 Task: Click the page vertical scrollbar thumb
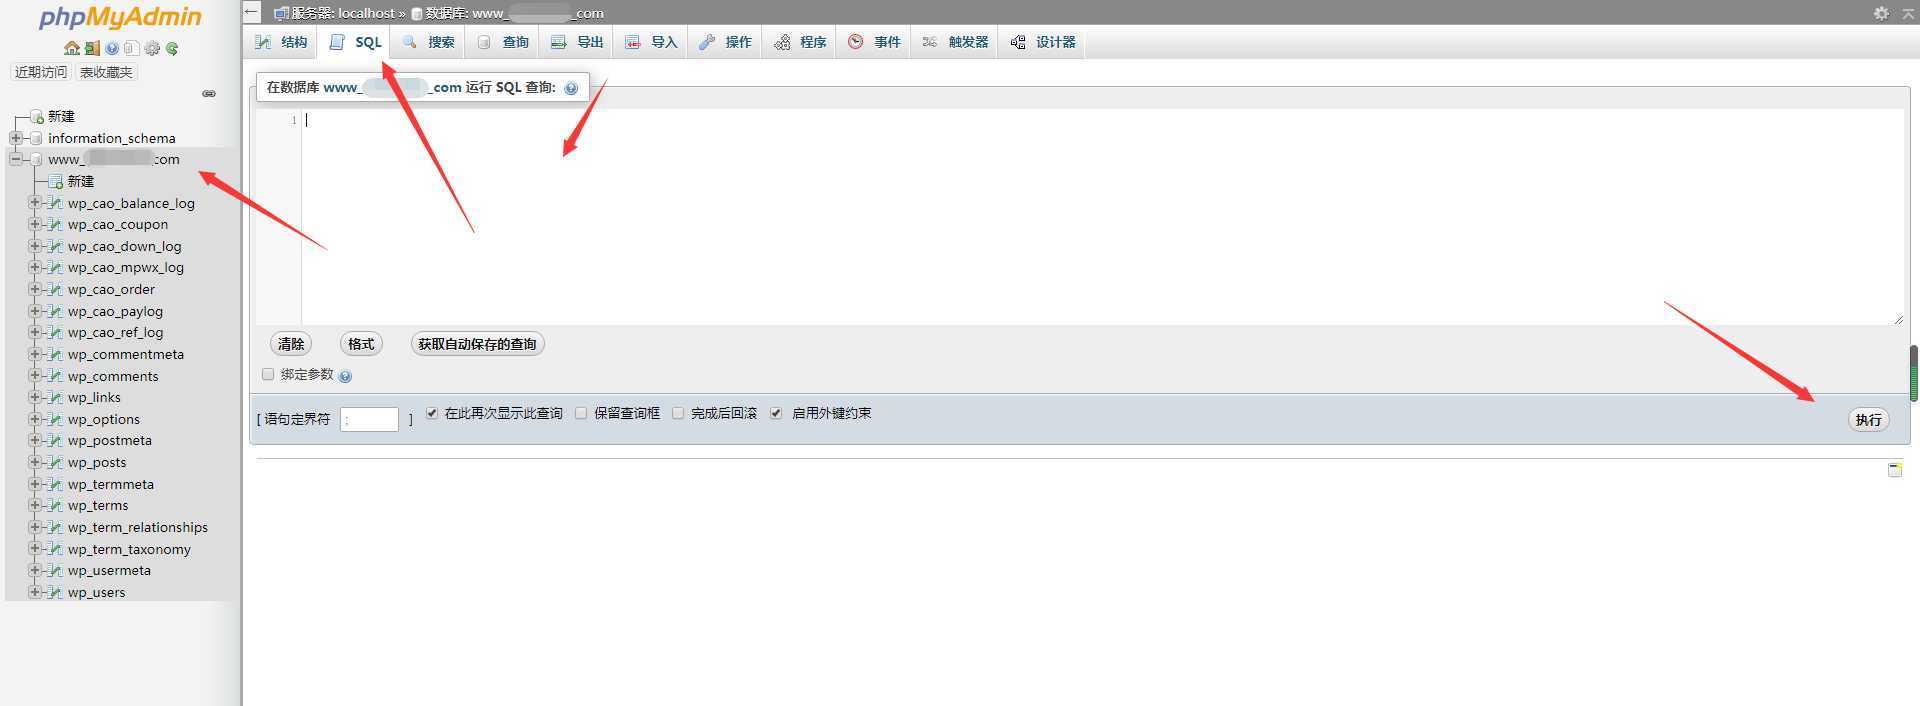[x=1914, y=373]
